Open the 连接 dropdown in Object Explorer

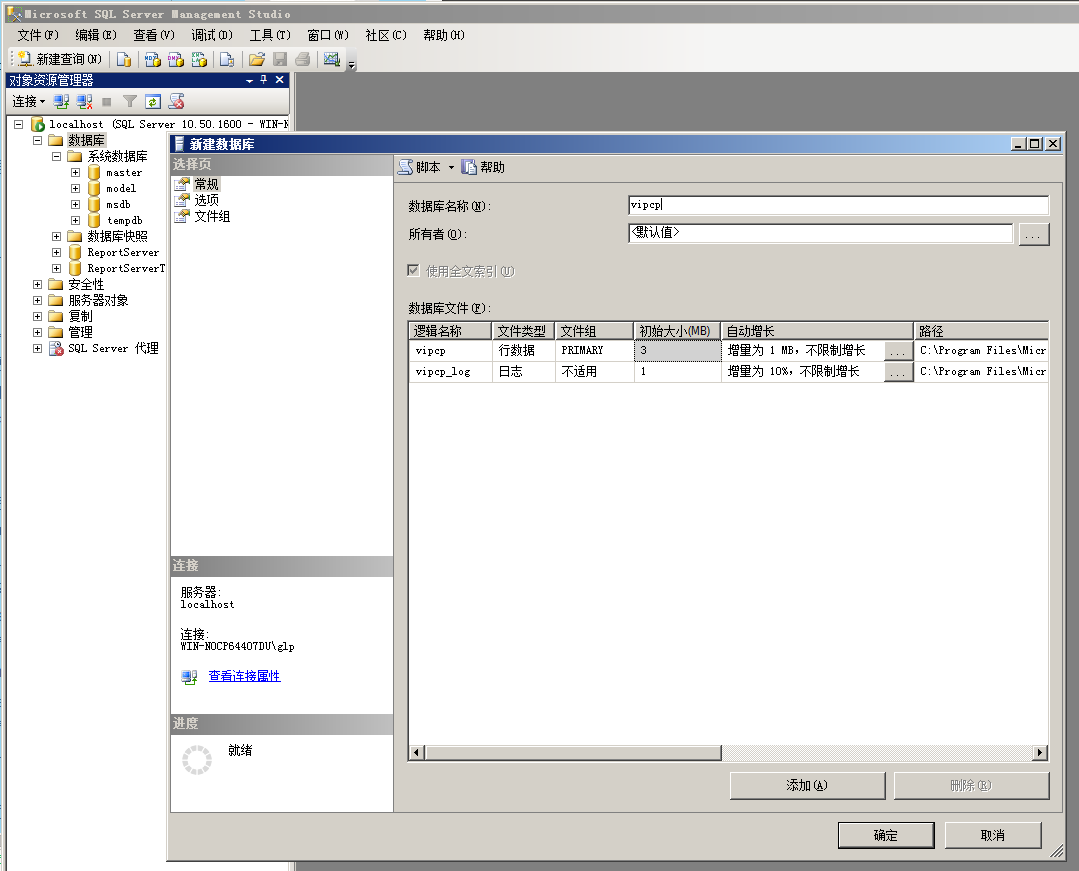tap(29, 102)
